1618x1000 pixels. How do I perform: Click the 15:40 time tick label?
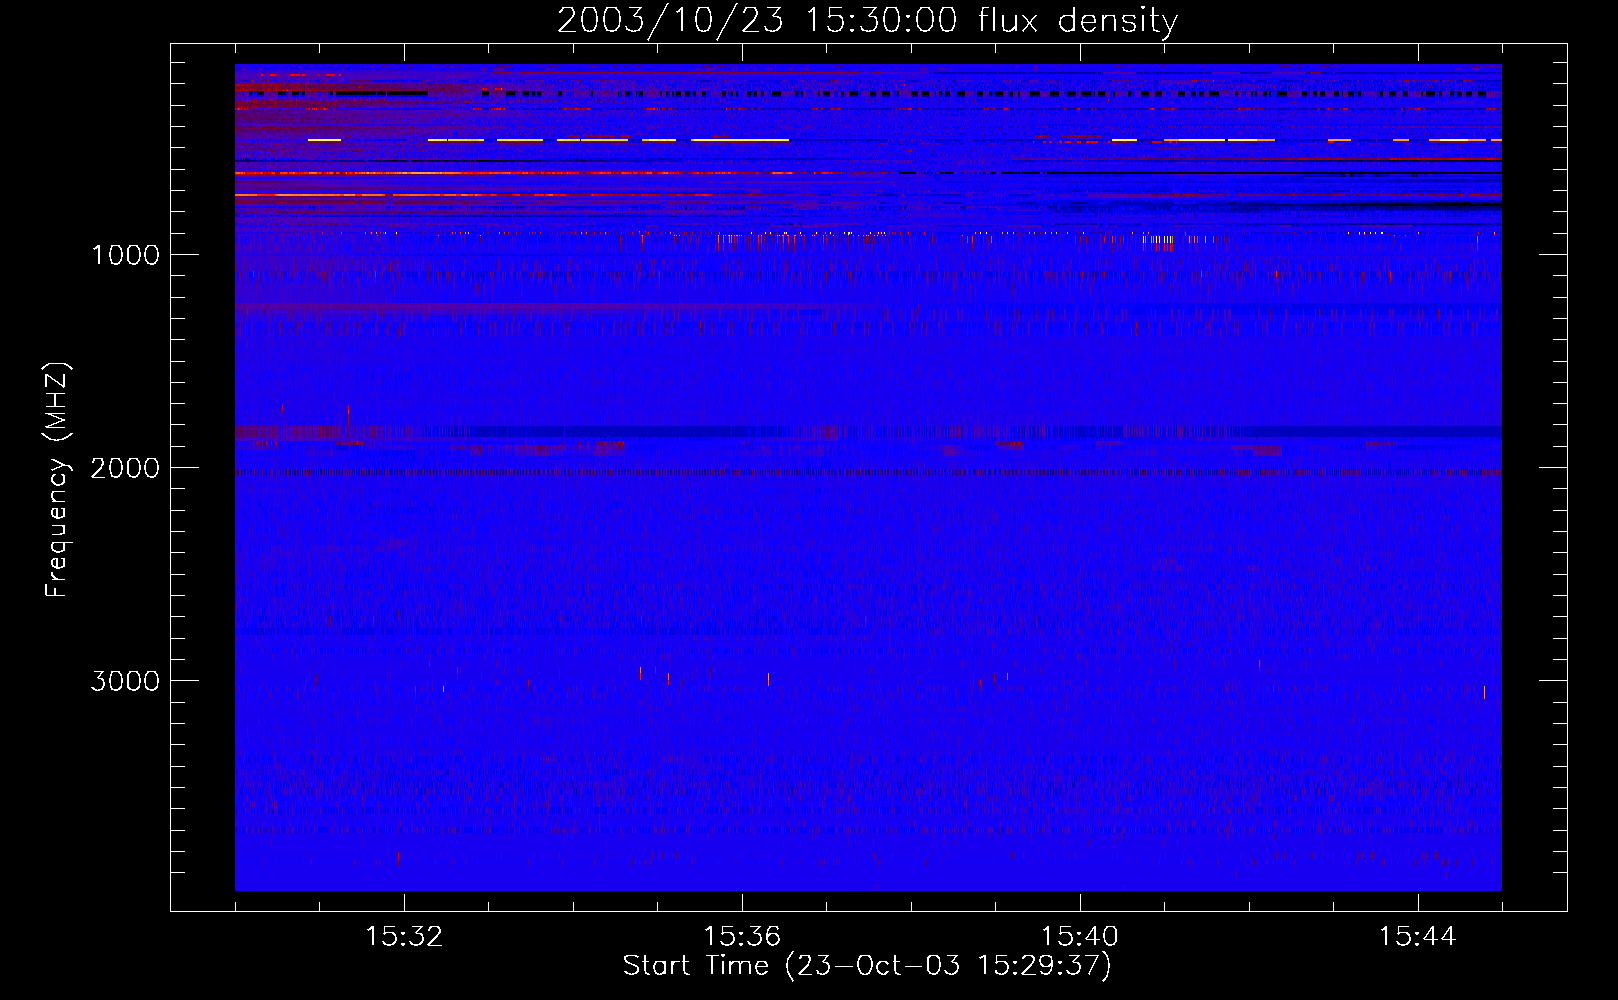coord(1080,937)
